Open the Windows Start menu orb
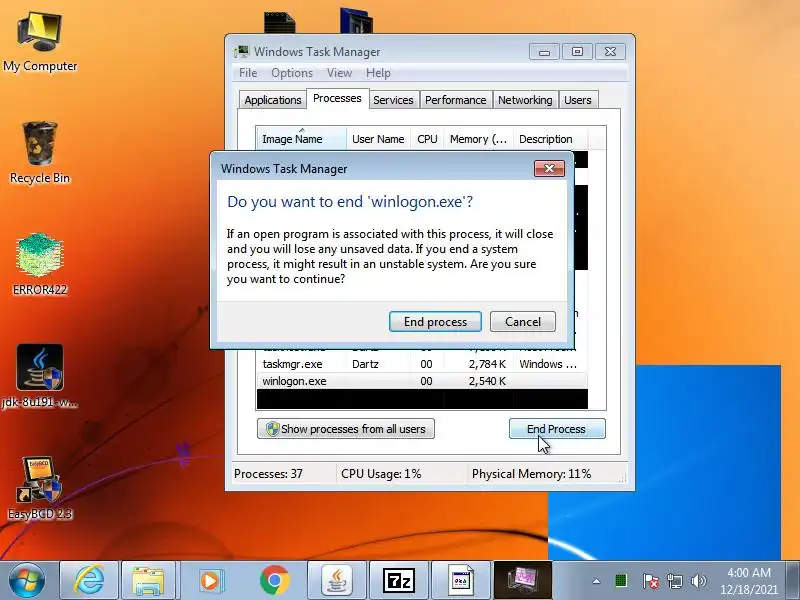 click(x=27, y=580)
